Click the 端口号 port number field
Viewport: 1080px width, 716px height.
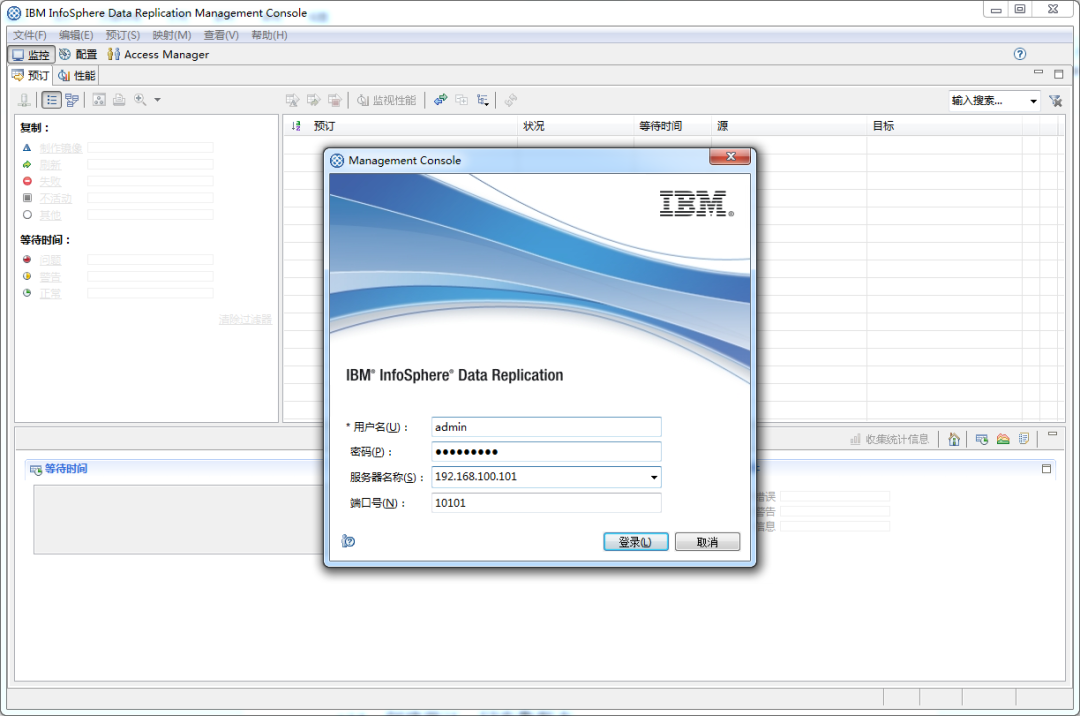(x=546, y=503)
